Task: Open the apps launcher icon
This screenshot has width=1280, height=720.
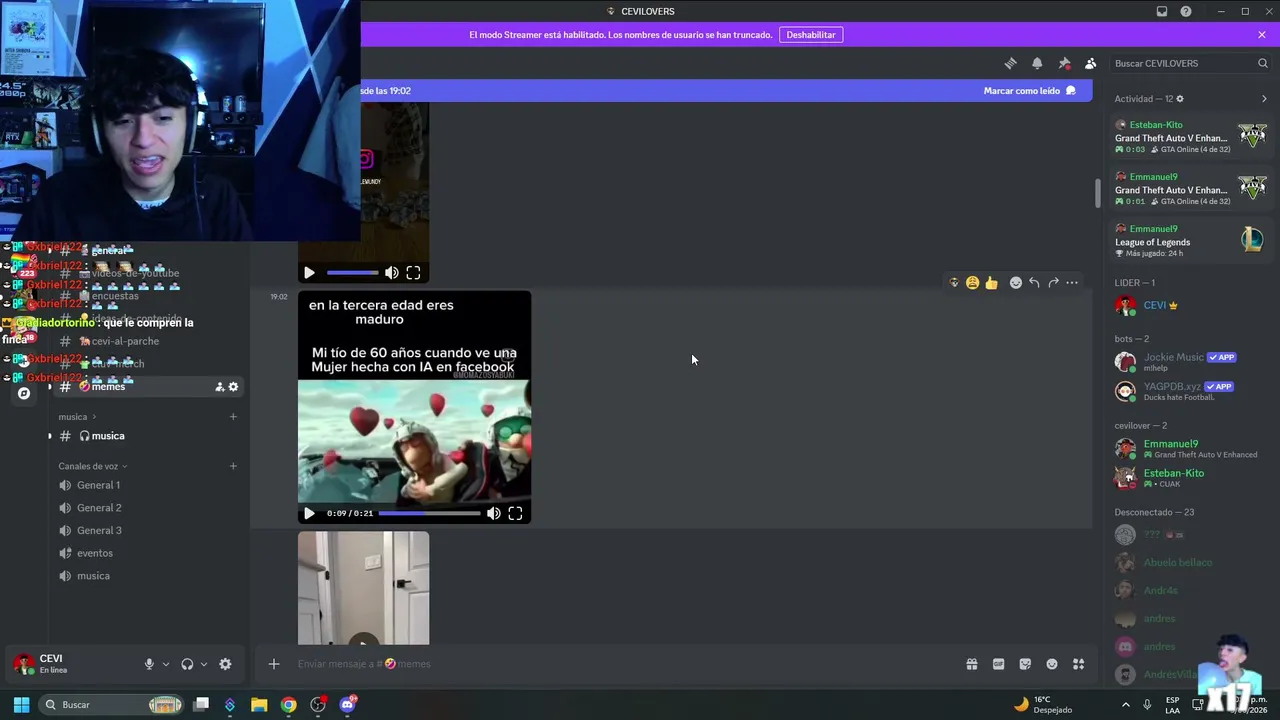Action: pyautogui.click(x=1078, y=664)
